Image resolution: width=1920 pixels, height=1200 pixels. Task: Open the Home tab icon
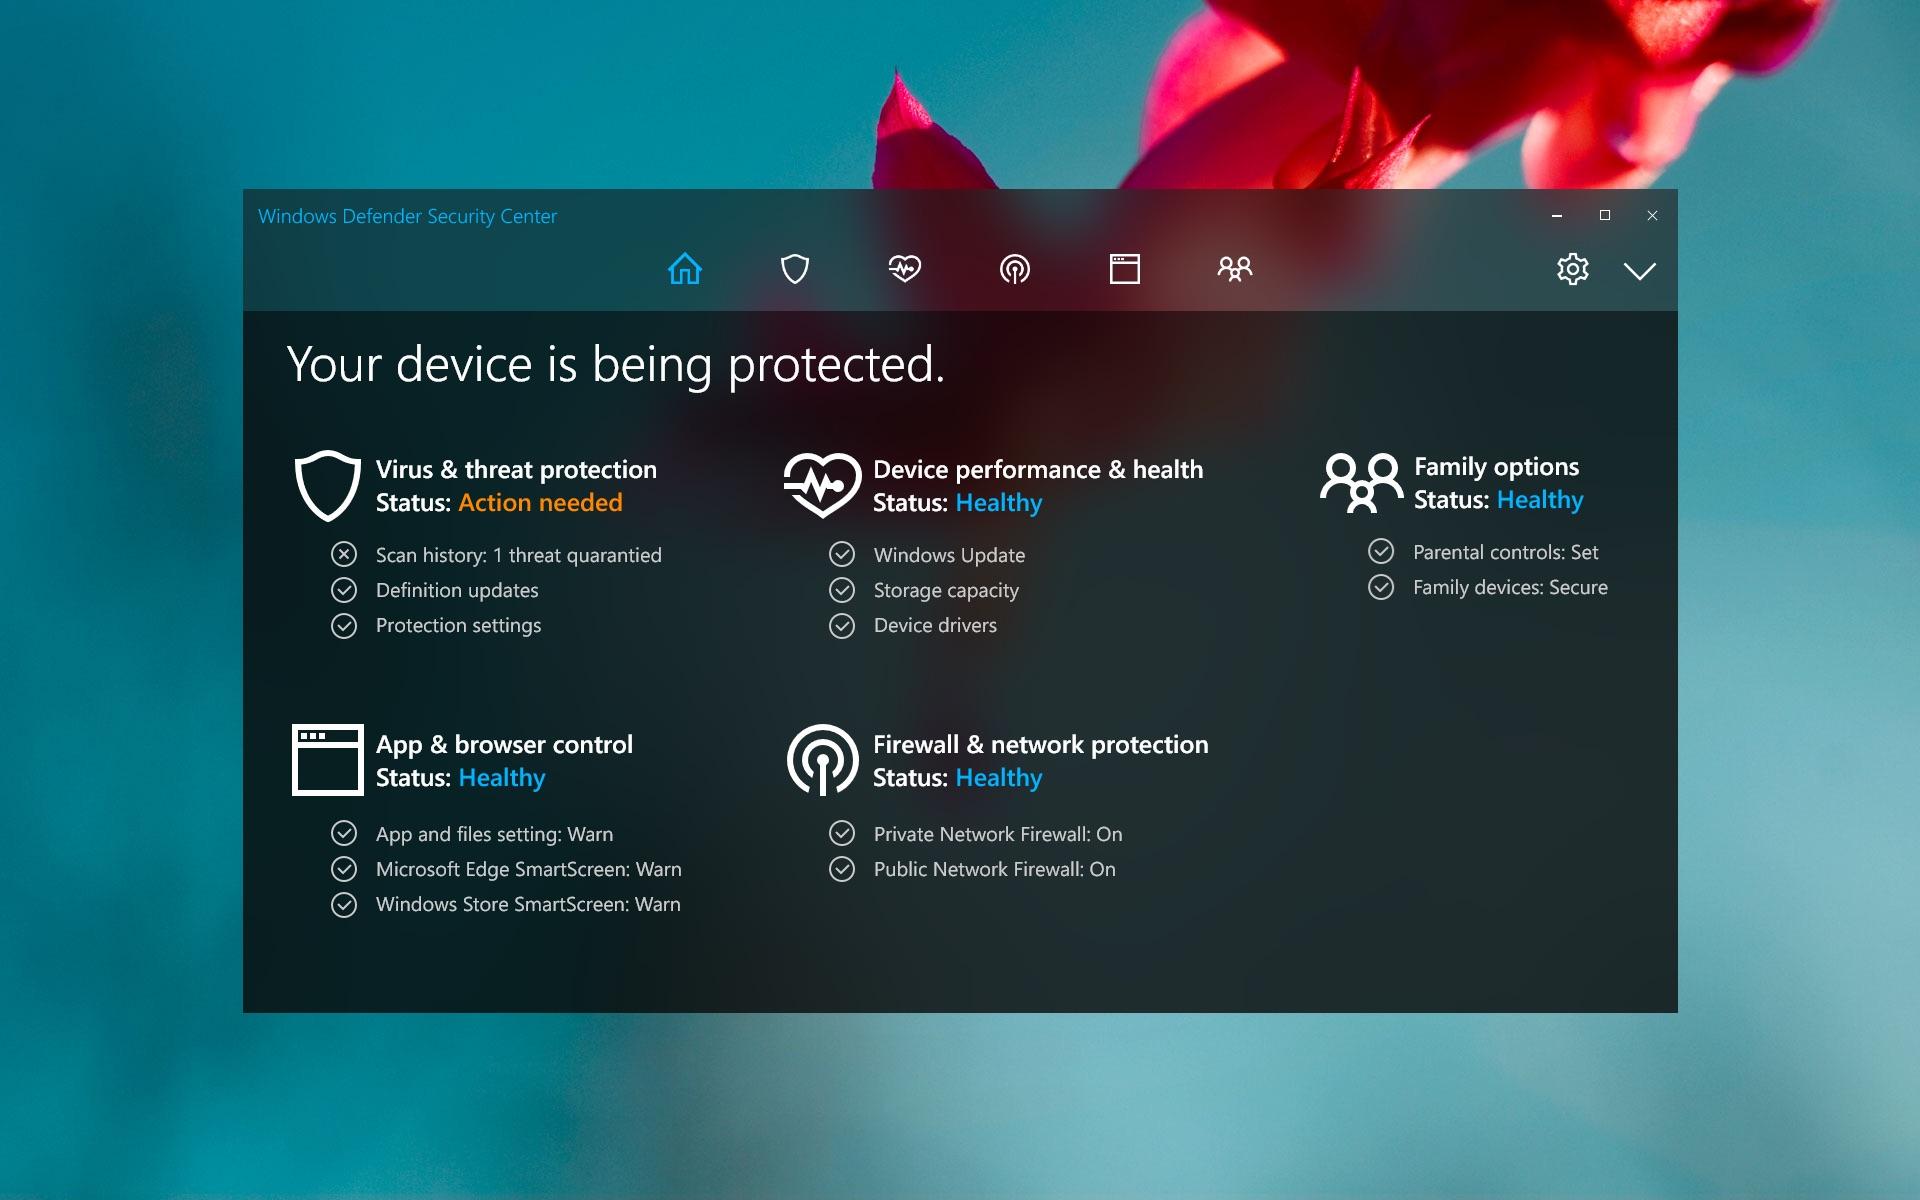[685, 269]
